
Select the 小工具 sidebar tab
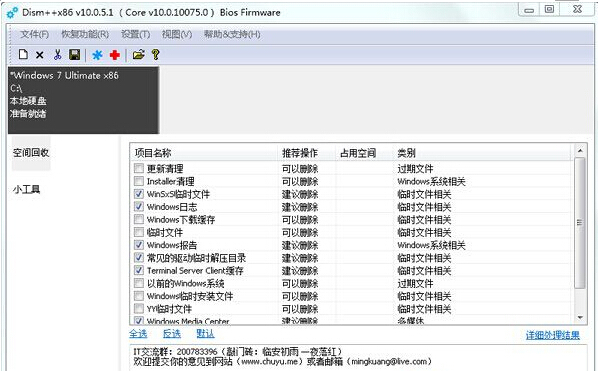click(26, 189)
